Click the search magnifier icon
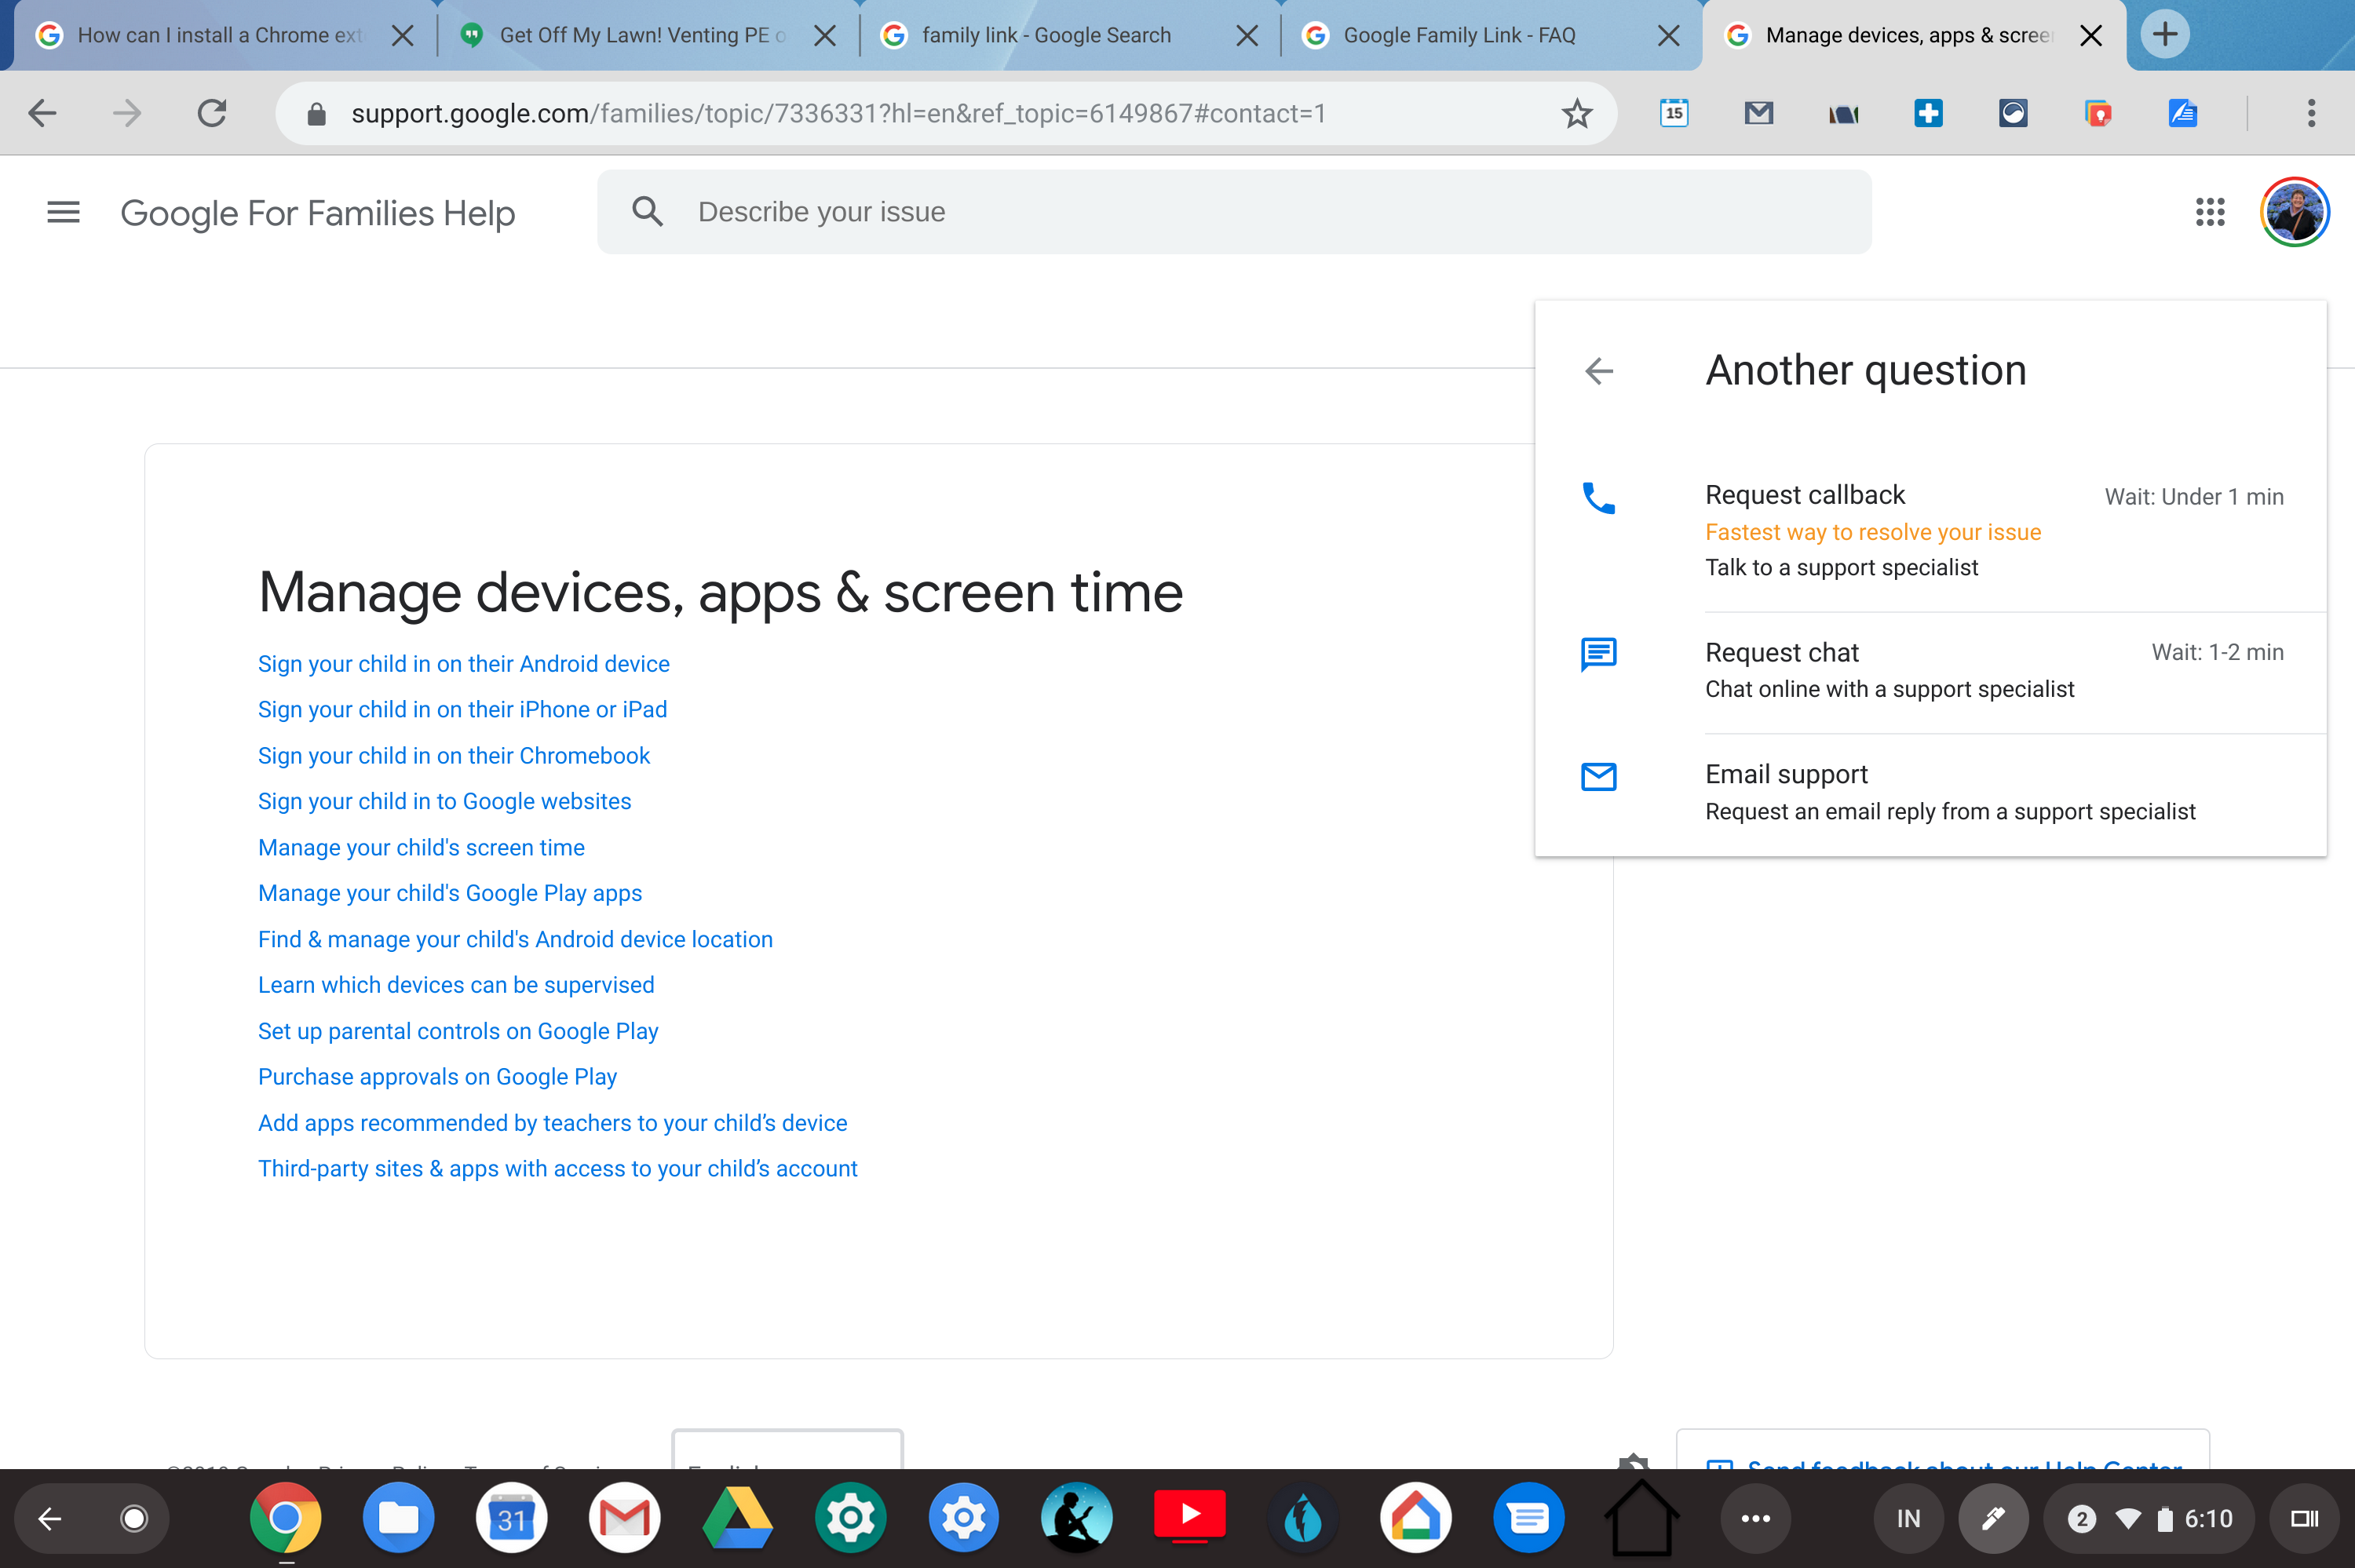The image size is (2355, 1568). [x=647, y=211]
